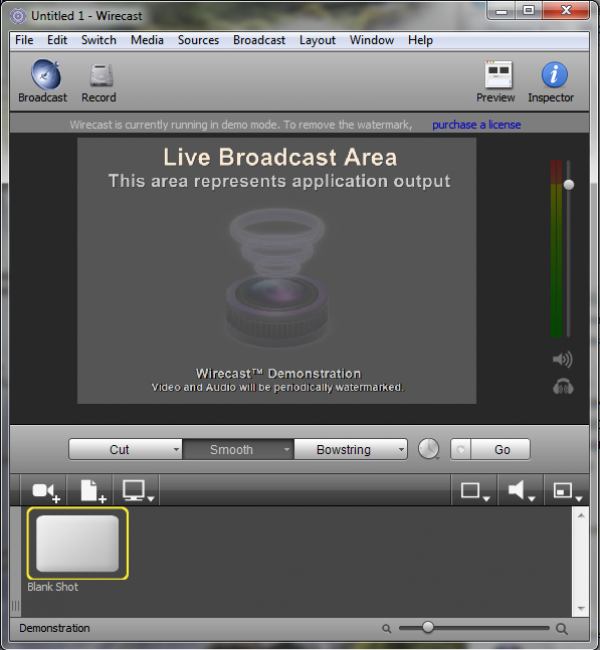Open the desktop presenter monitor menu
The width and height of the screenshot is (600, 650).
[138, 491]
